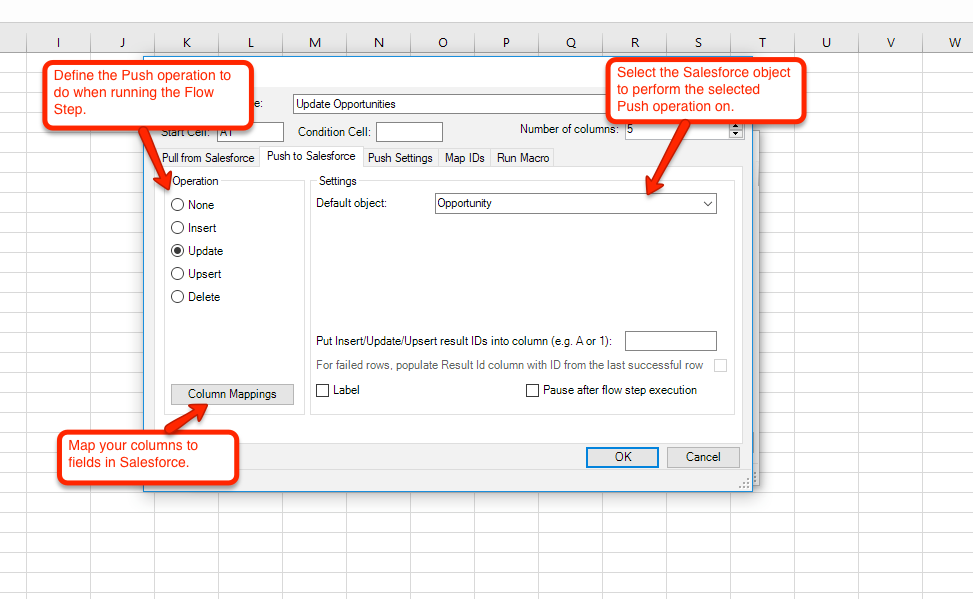973x599 pixels.
Task: Select spreadsheet column L header
Action: point(251,42)
